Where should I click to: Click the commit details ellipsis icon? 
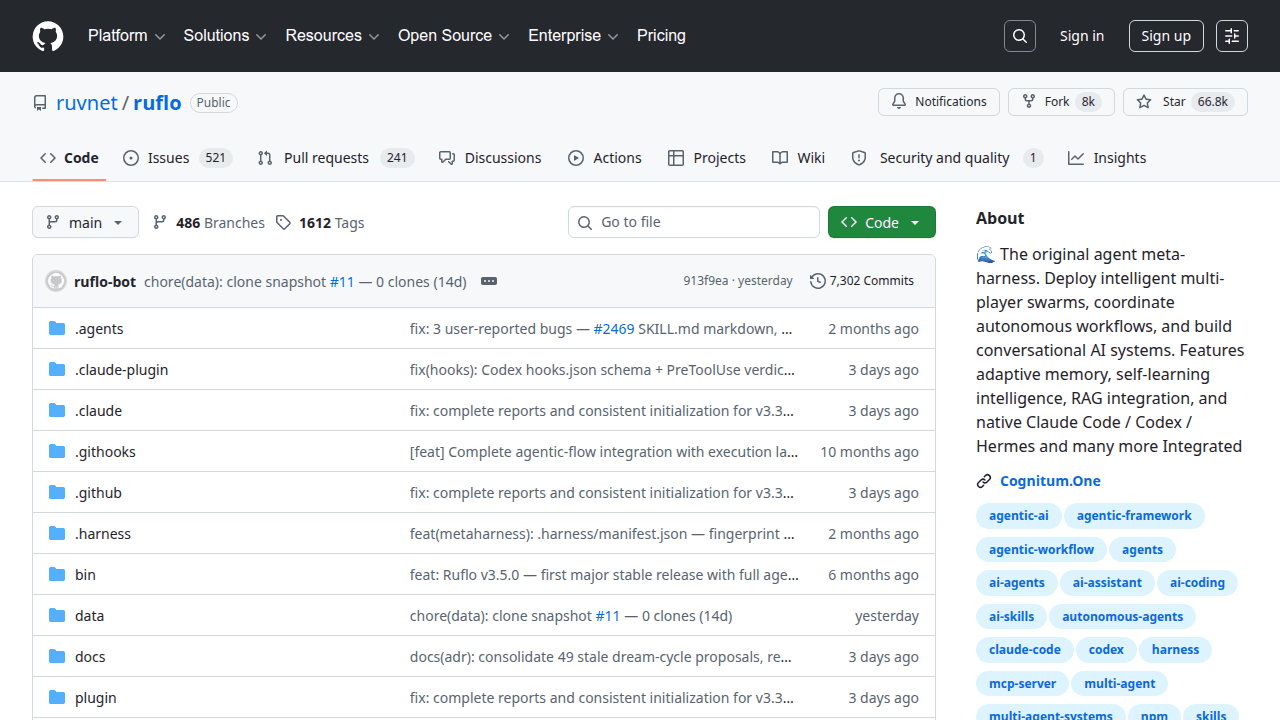pos(489,281)
